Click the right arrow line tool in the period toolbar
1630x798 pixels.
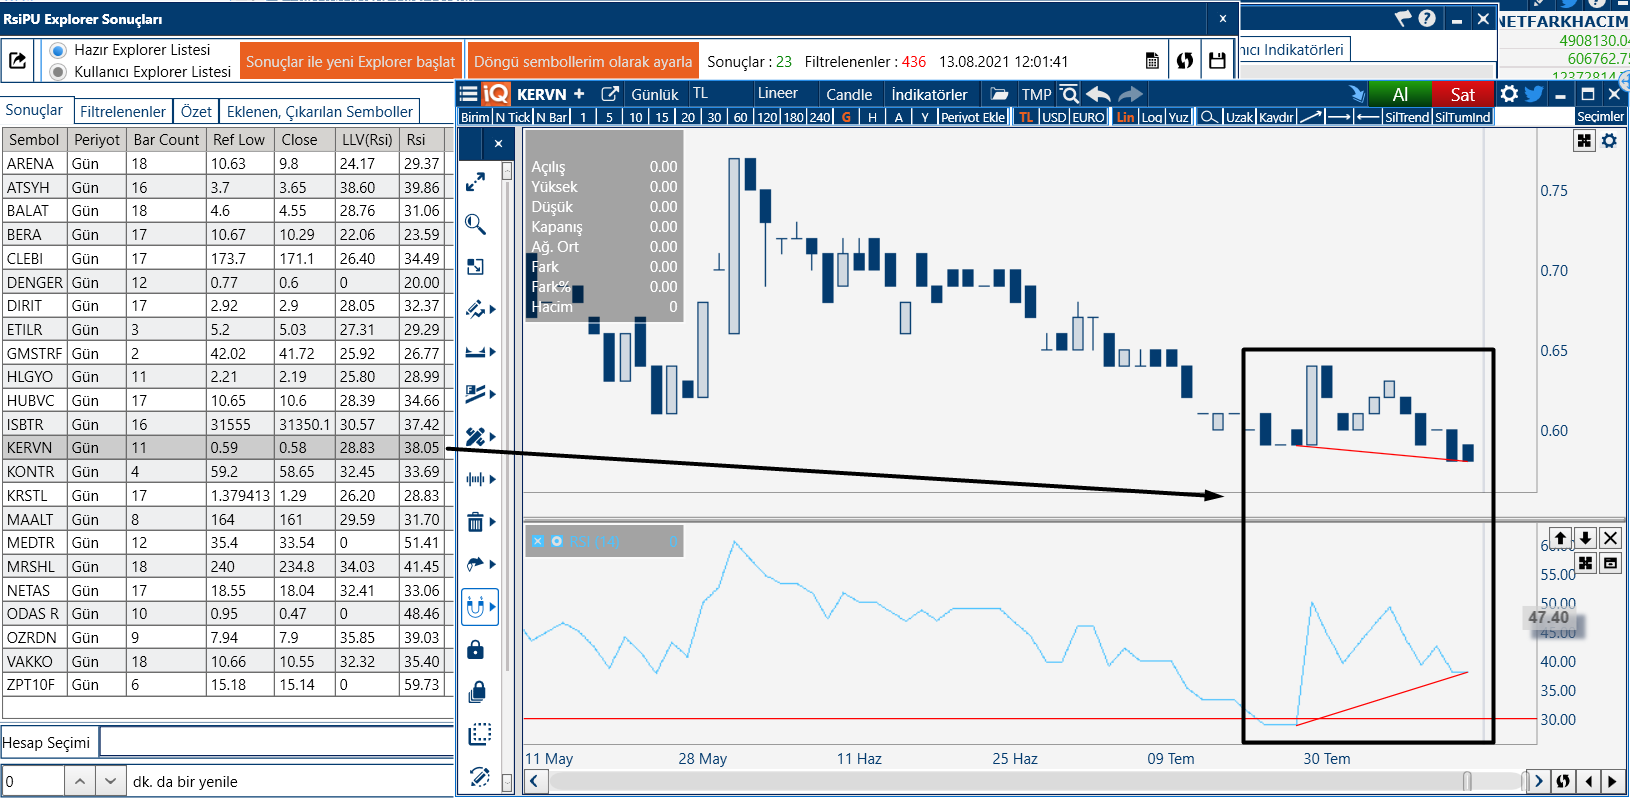pos(1340,117)
